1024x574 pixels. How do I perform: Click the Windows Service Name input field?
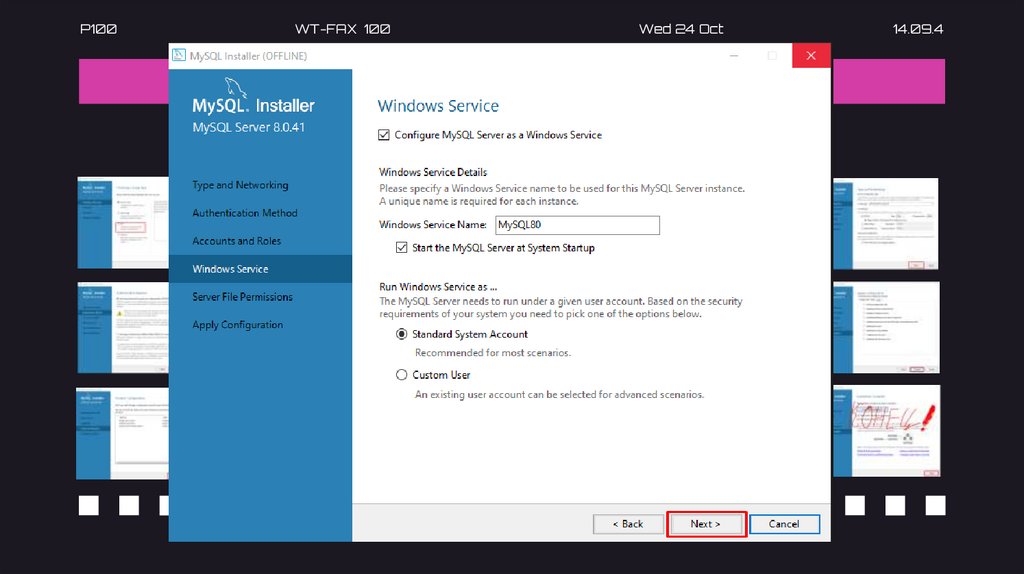coord(577,225)
